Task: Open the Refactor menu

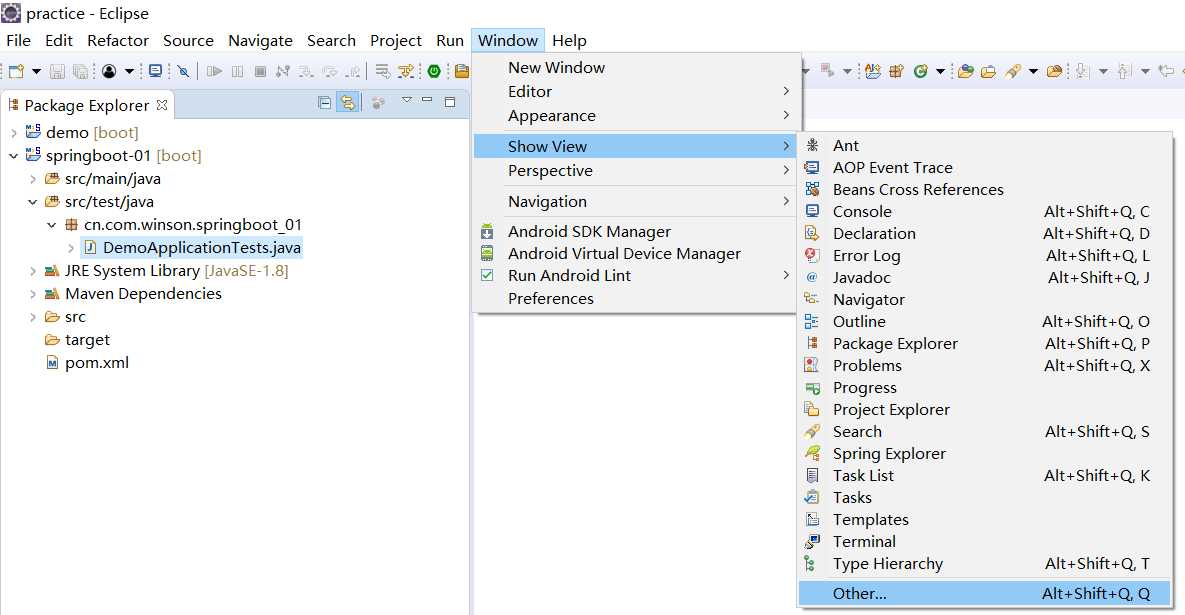Action: 118,41
